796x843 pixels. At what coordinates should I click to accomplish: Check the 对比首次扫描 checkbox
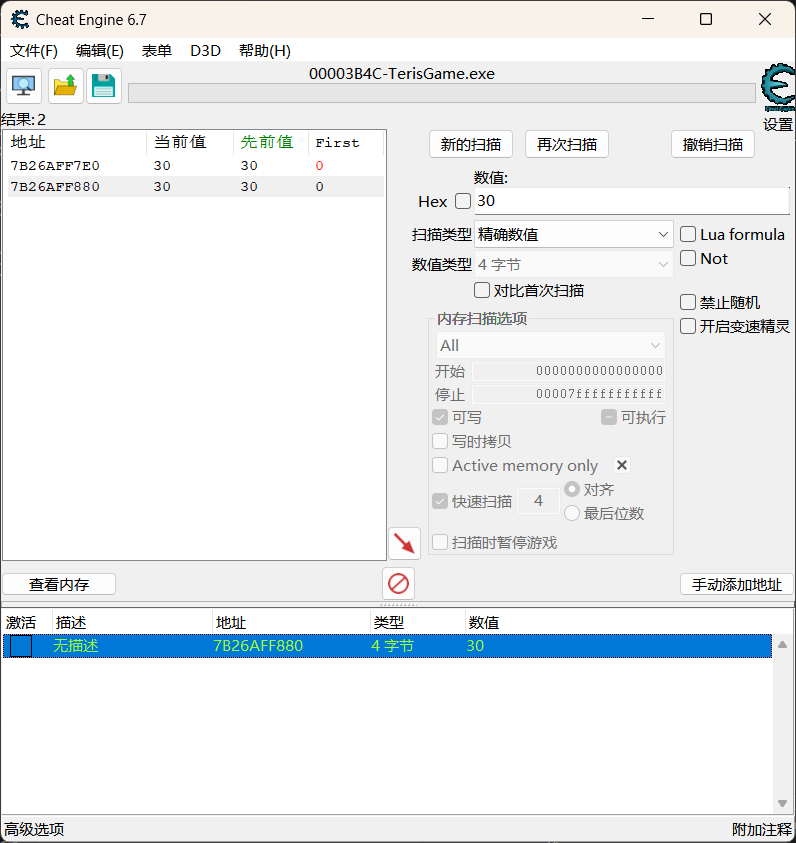click(482, 290)
